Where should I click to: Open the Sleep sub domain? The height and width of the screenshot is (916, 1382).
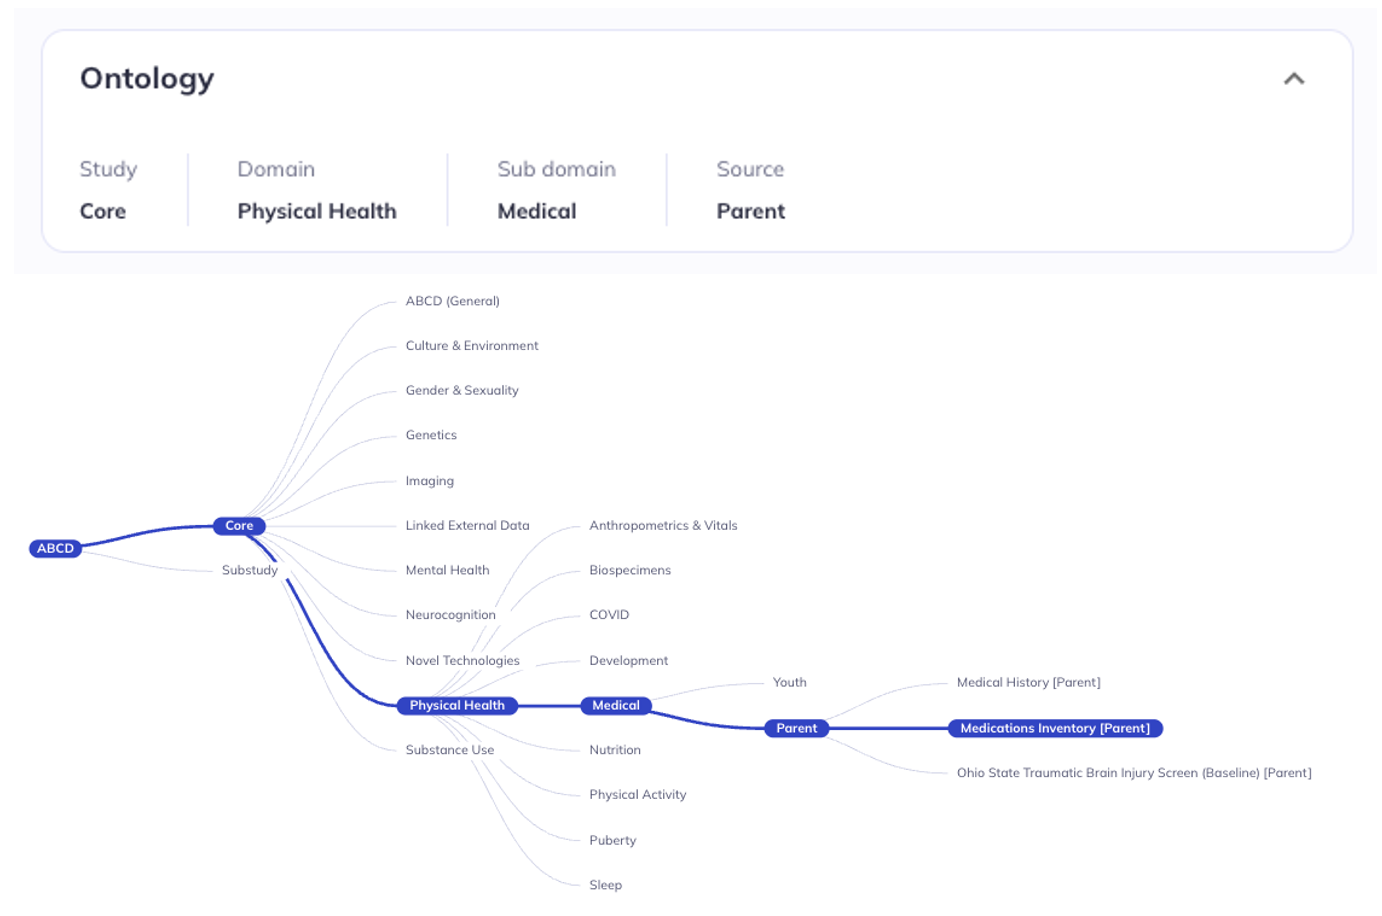[x=605, y=885]
